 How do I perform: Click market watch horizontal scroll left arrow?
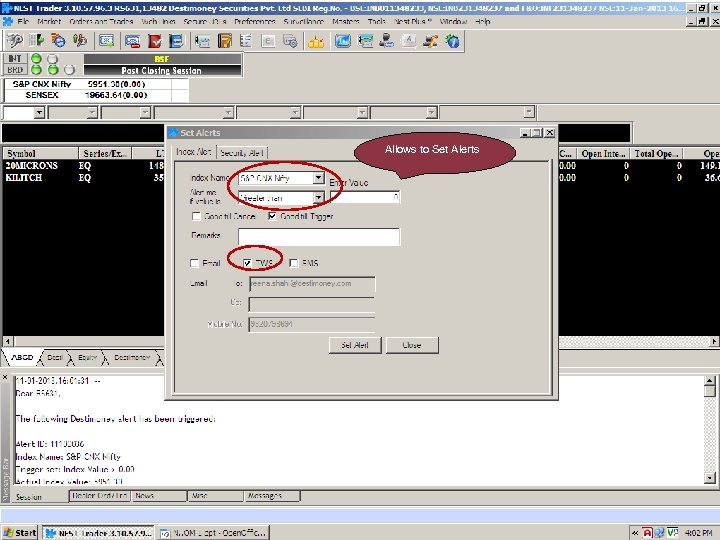(7, 341)
